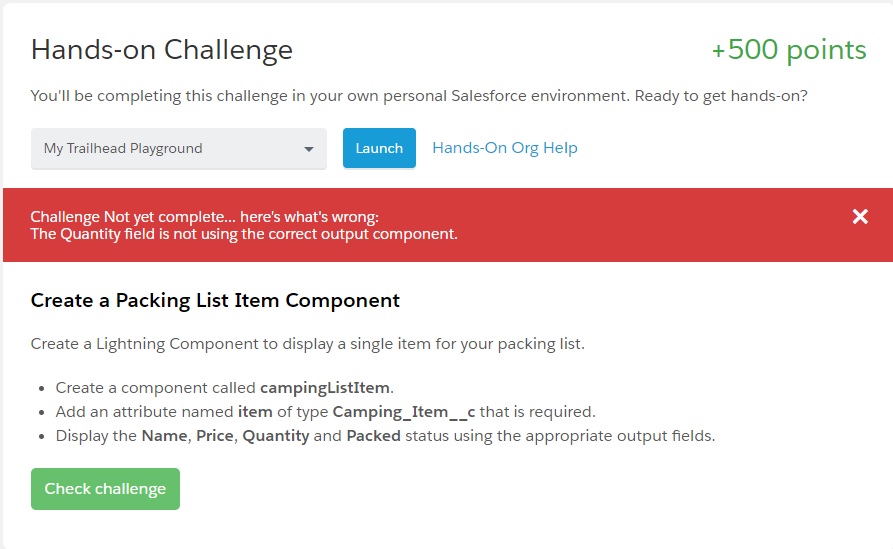This screenshot has width=893, height=549.
Task: Click the 'Create a Lightning Component' description sentence
Action: pyautogui.click(x=307, y=344)
